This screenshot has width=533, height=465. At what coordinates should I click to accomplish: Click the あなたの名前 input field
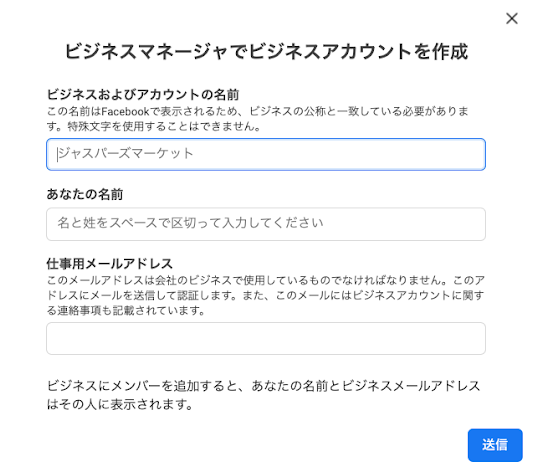266,224
